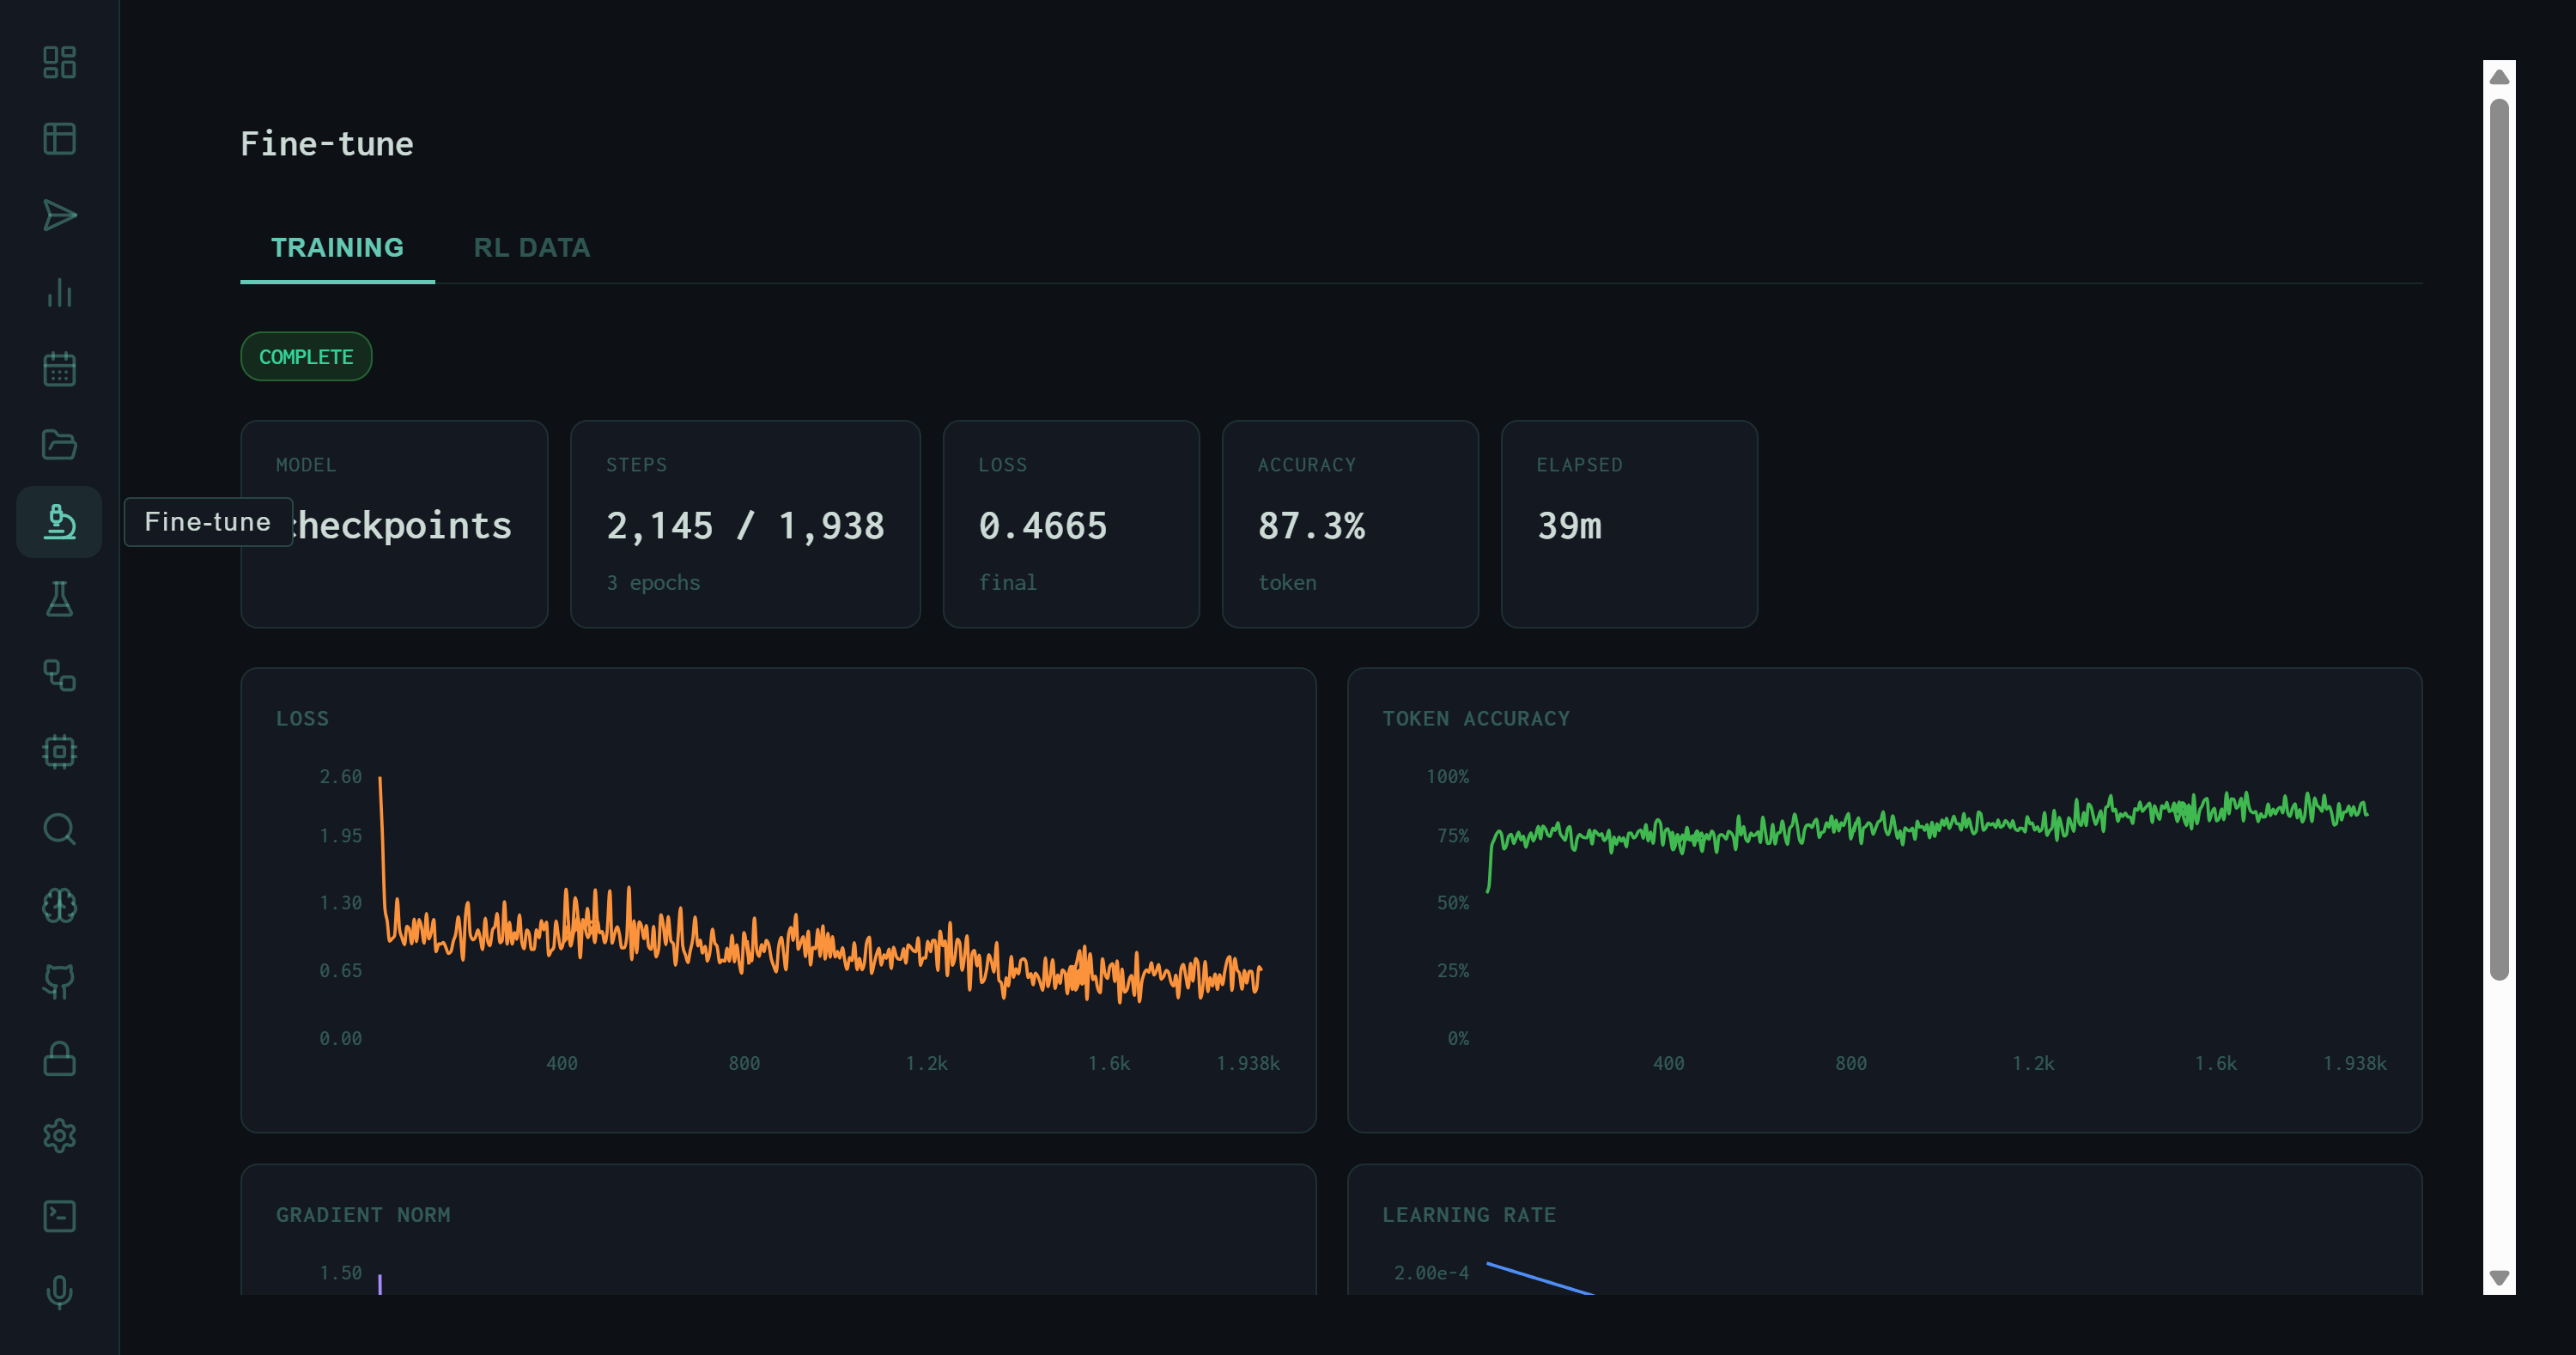The width and height of the screenshot is (2576, 1355).
Task: Click the steps value 2,145 / 1,938
Action: coord(745,526)
